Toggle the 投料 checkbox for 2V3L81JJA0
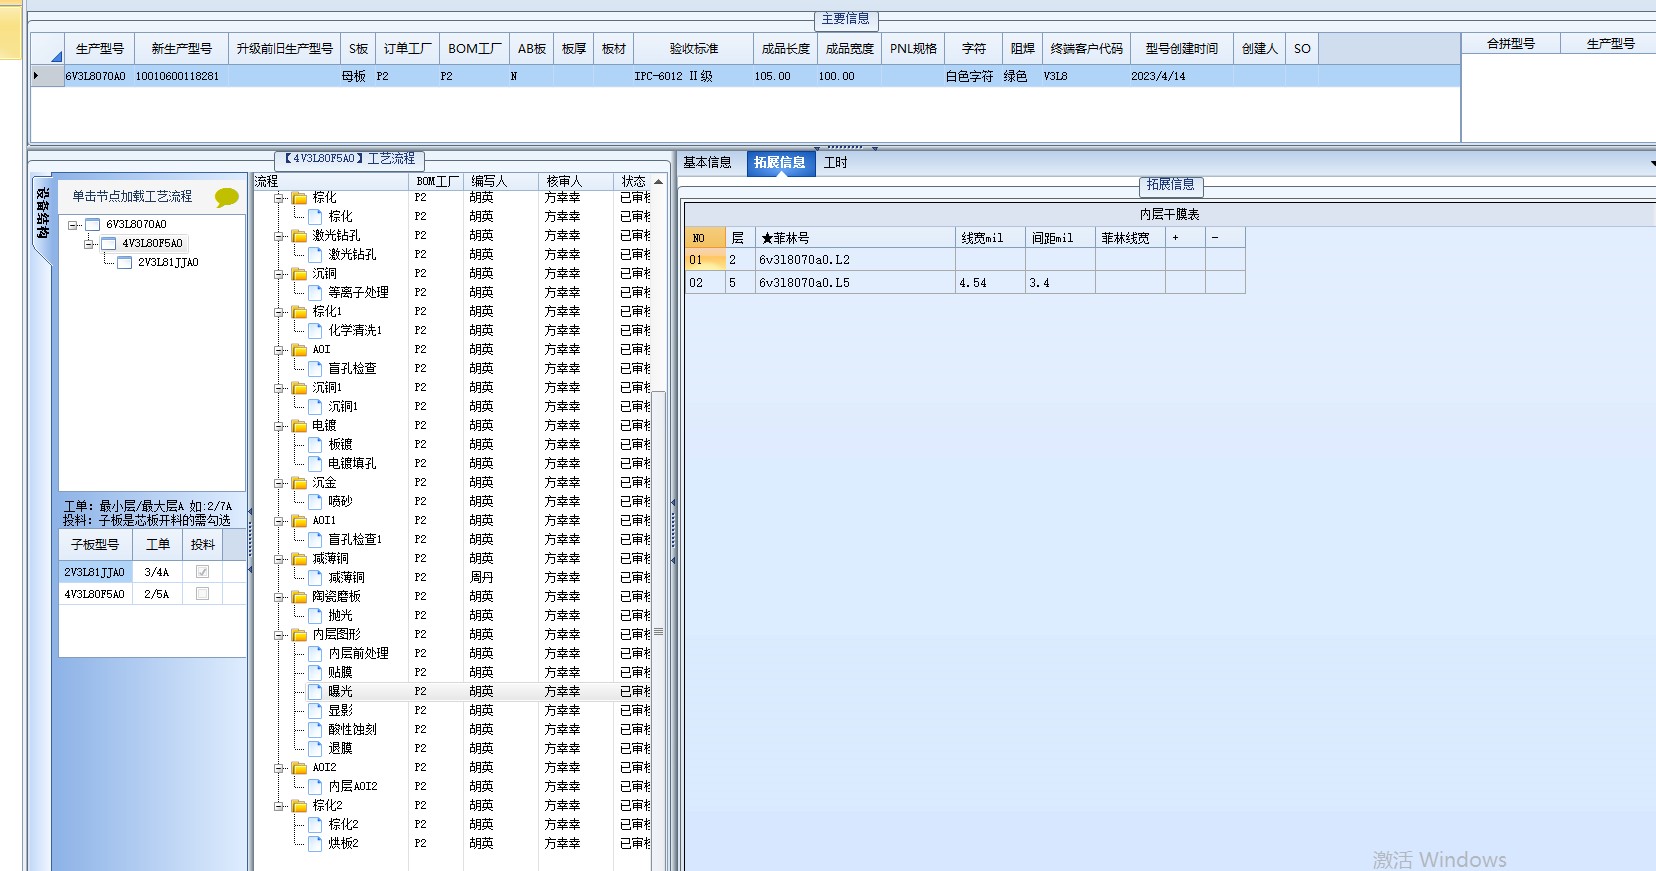The height and width of the screenshot is (871, 1656). point(203,572)
